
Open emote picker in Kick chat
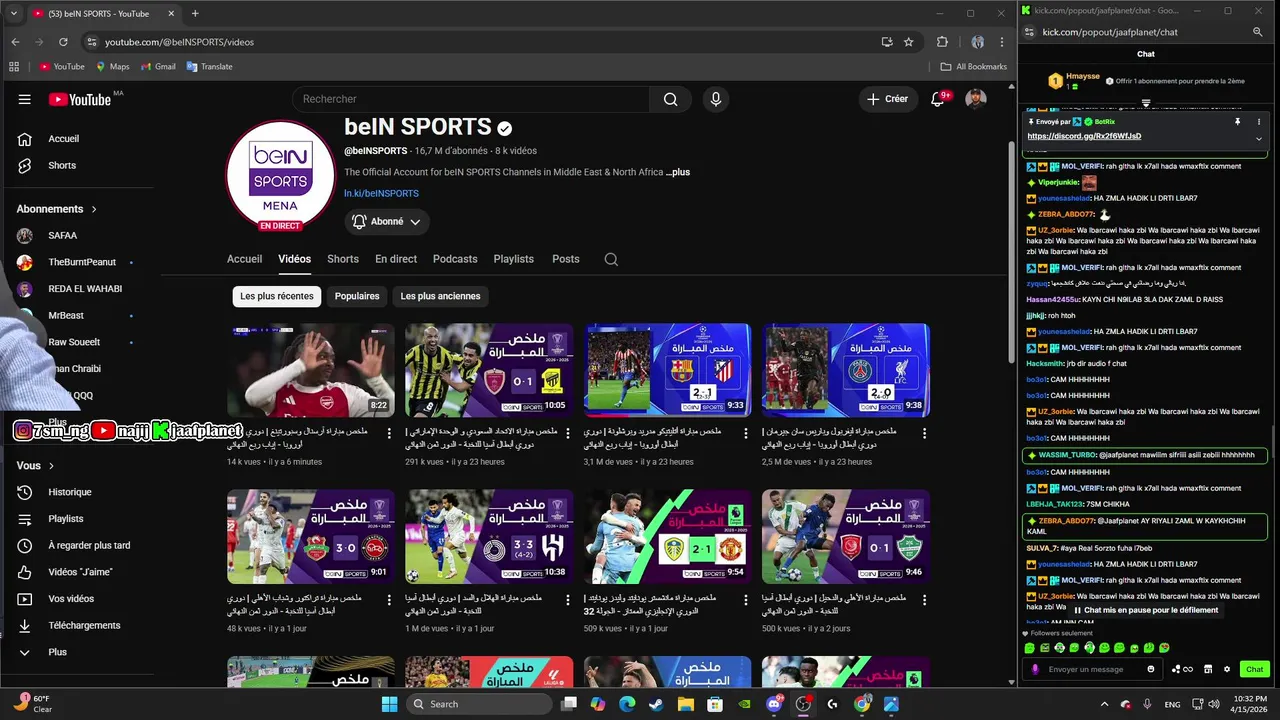coord(1151,669)
